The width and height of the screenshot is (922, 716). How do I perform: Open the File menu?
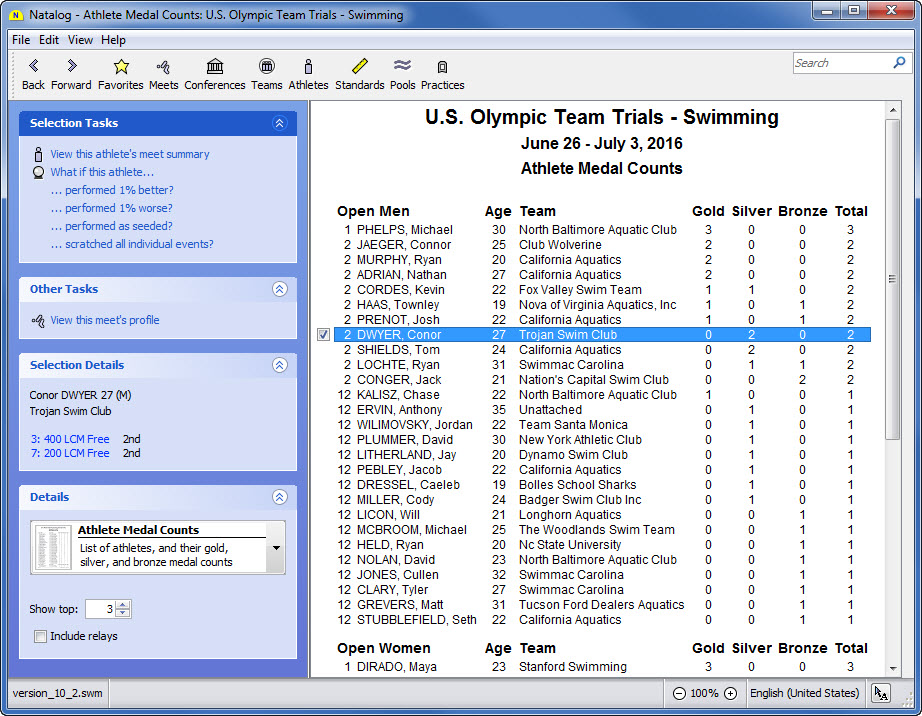coord(21,40)
